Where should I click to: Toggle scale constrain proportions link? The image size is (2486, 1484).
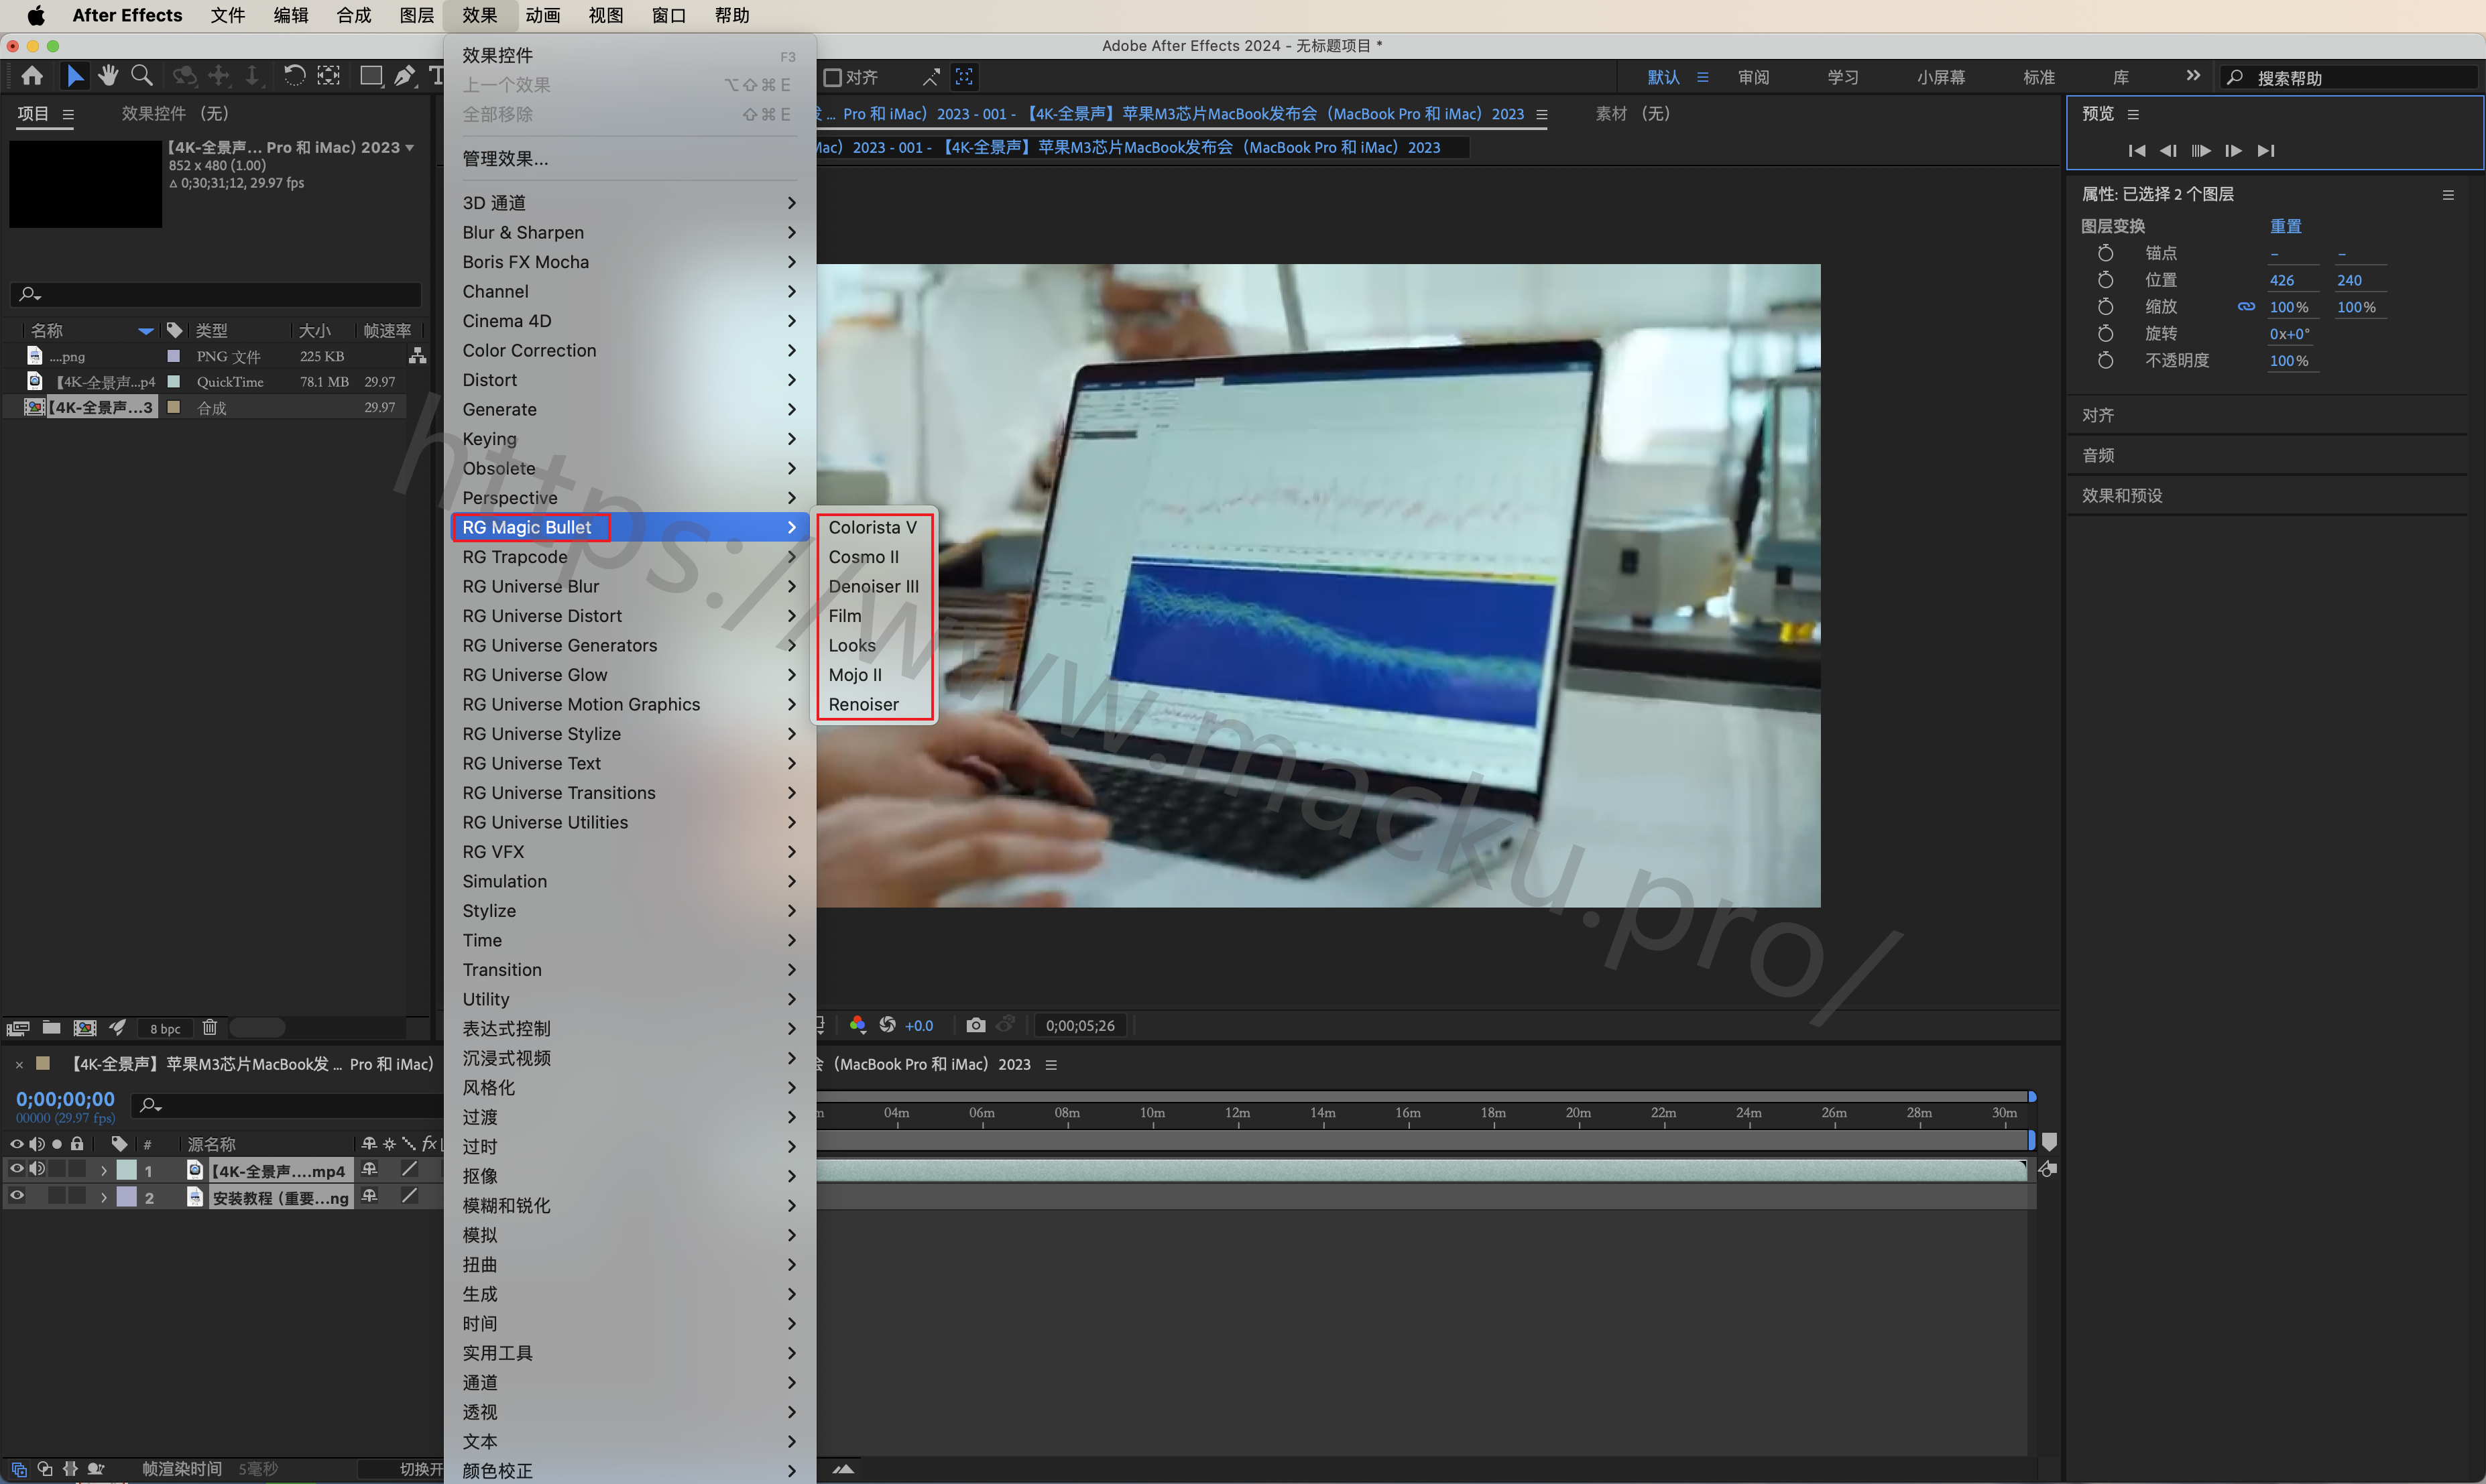(x=2246, y=307)
